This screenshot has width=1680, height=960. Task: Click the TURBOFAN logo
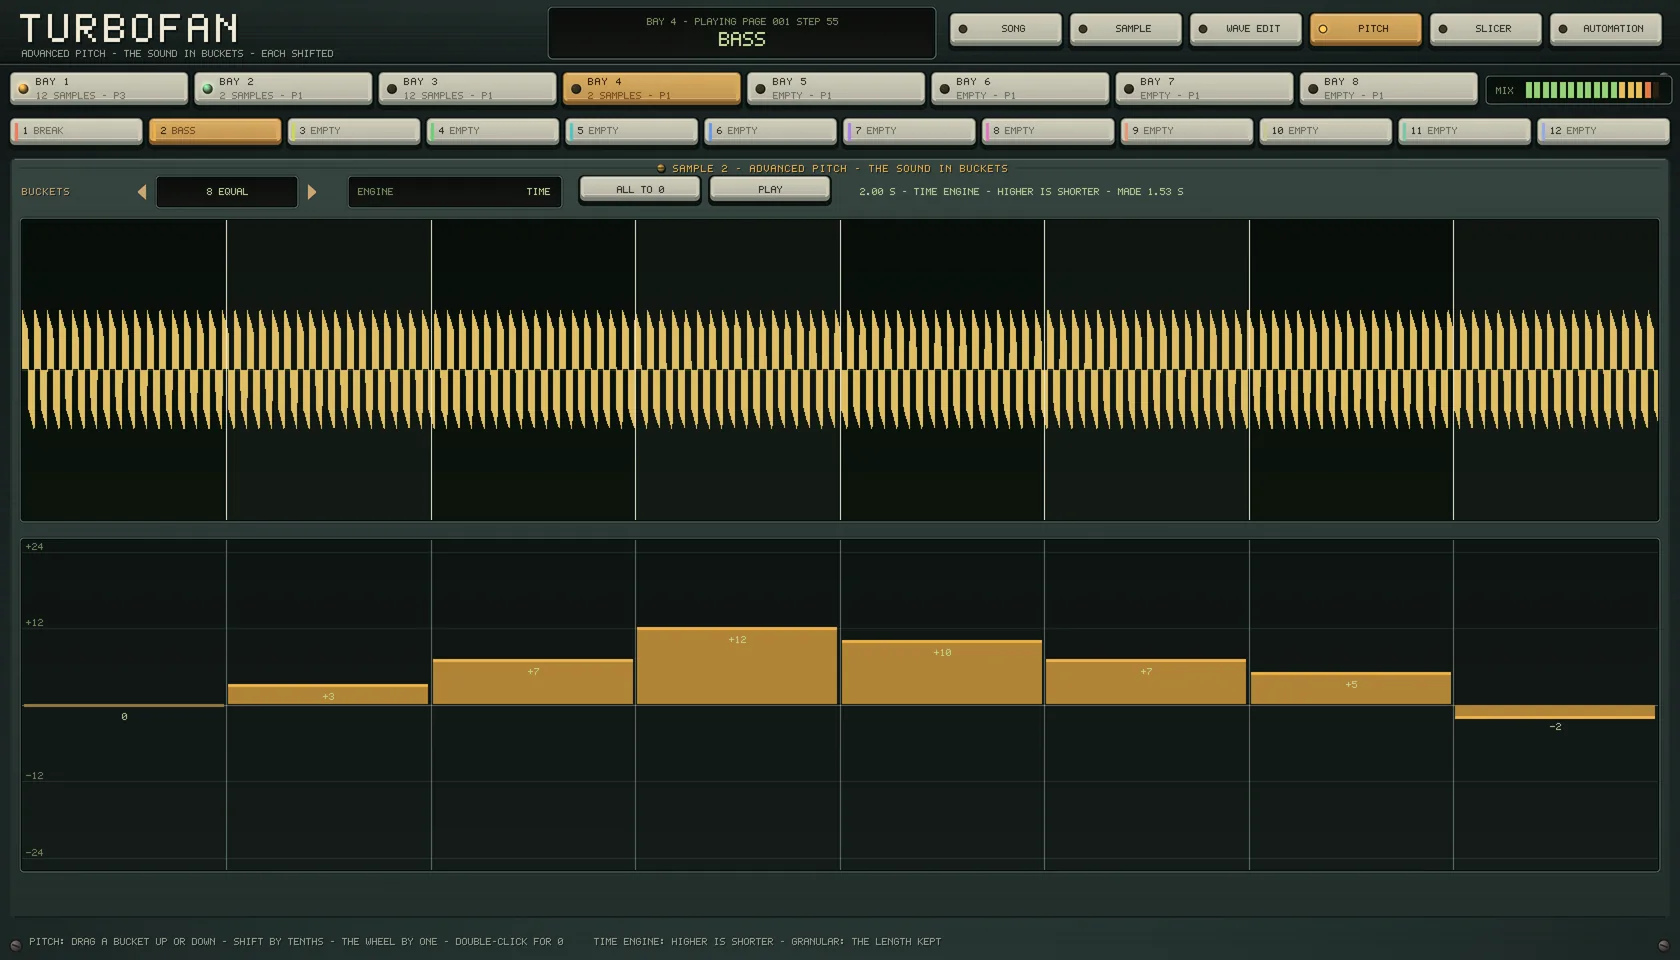[129, 28]
